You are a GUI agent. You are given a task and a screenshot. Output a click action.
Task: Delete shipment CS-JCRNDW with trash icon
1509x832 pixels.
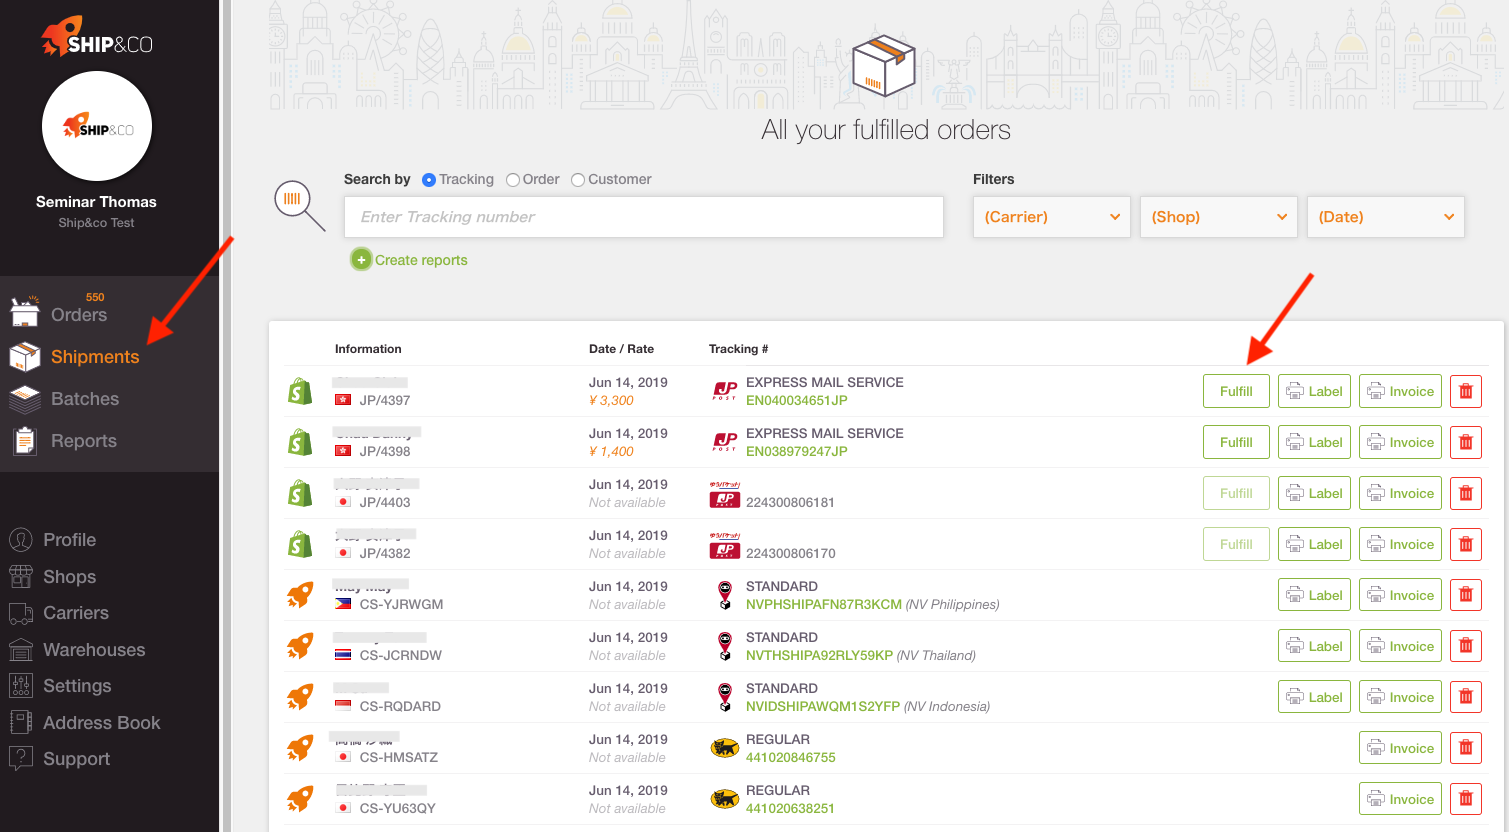tap(1466, 646)
